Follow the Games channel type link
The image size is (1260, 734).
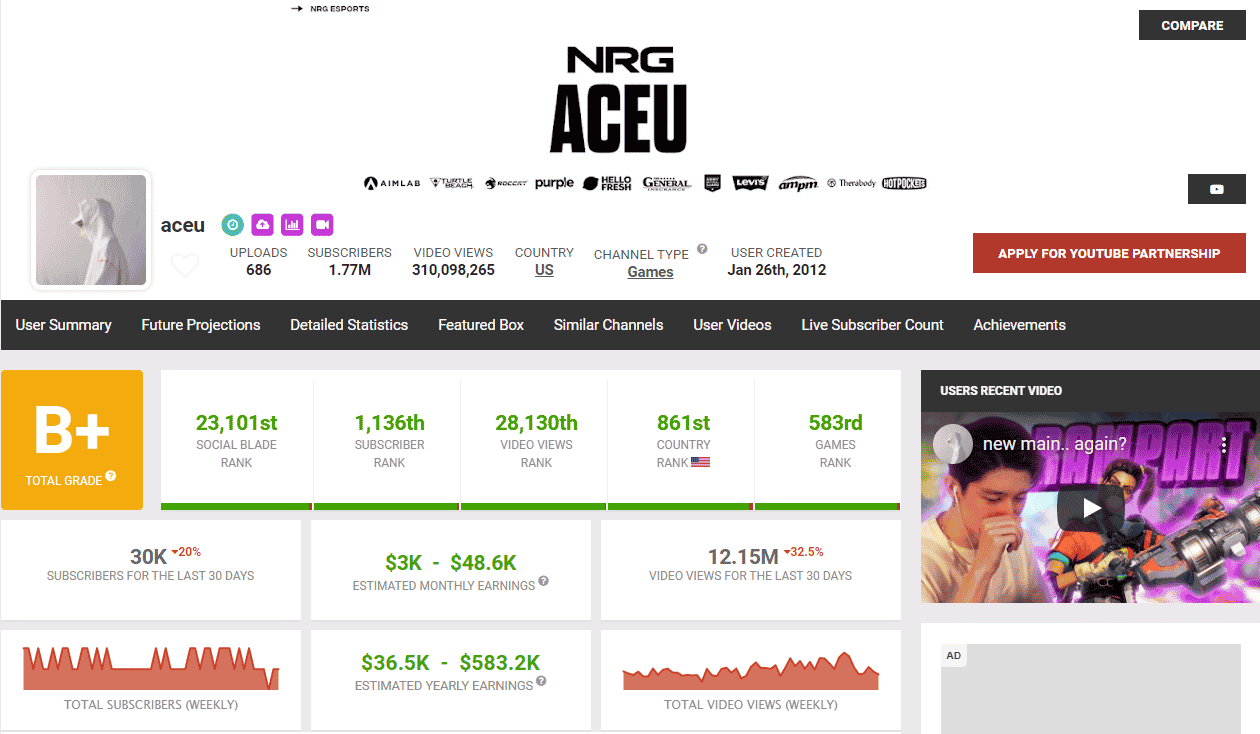[x=650, y=272]
